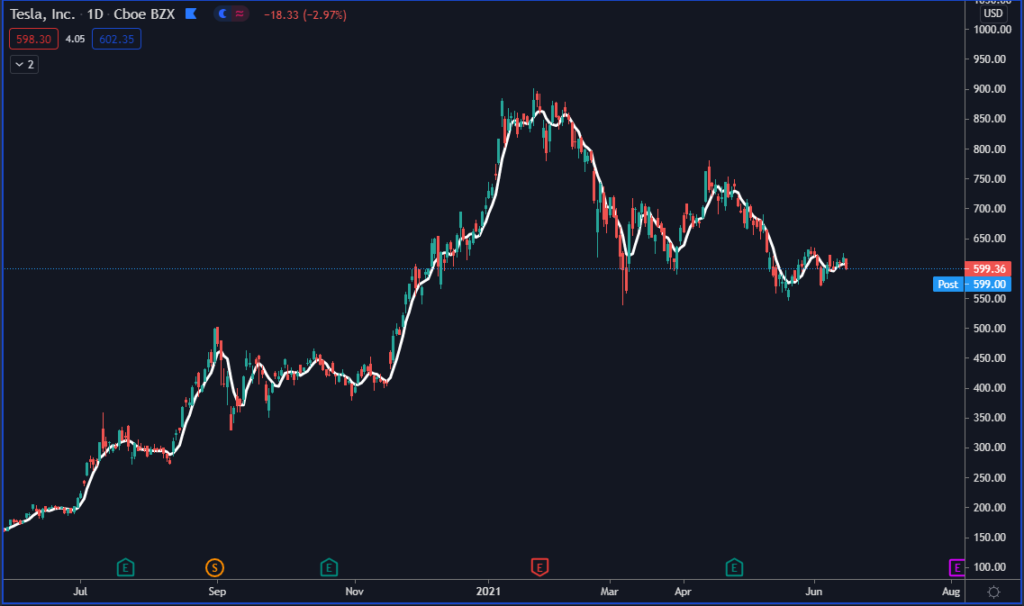Click the red approximately-equal icon in the header
The width and height of the screenshot is (1024, 606).
pyautogui.click(x=240, y=14)
